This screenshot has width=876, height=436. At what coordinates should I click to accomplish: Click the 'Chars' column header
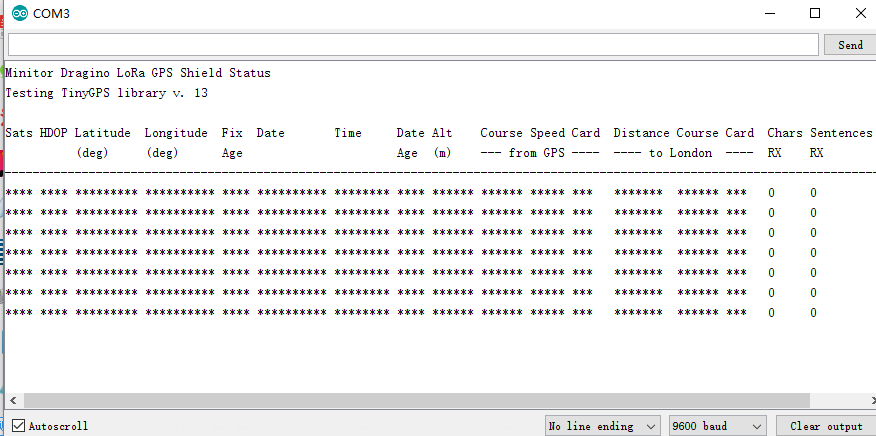(x=784, y=133)
